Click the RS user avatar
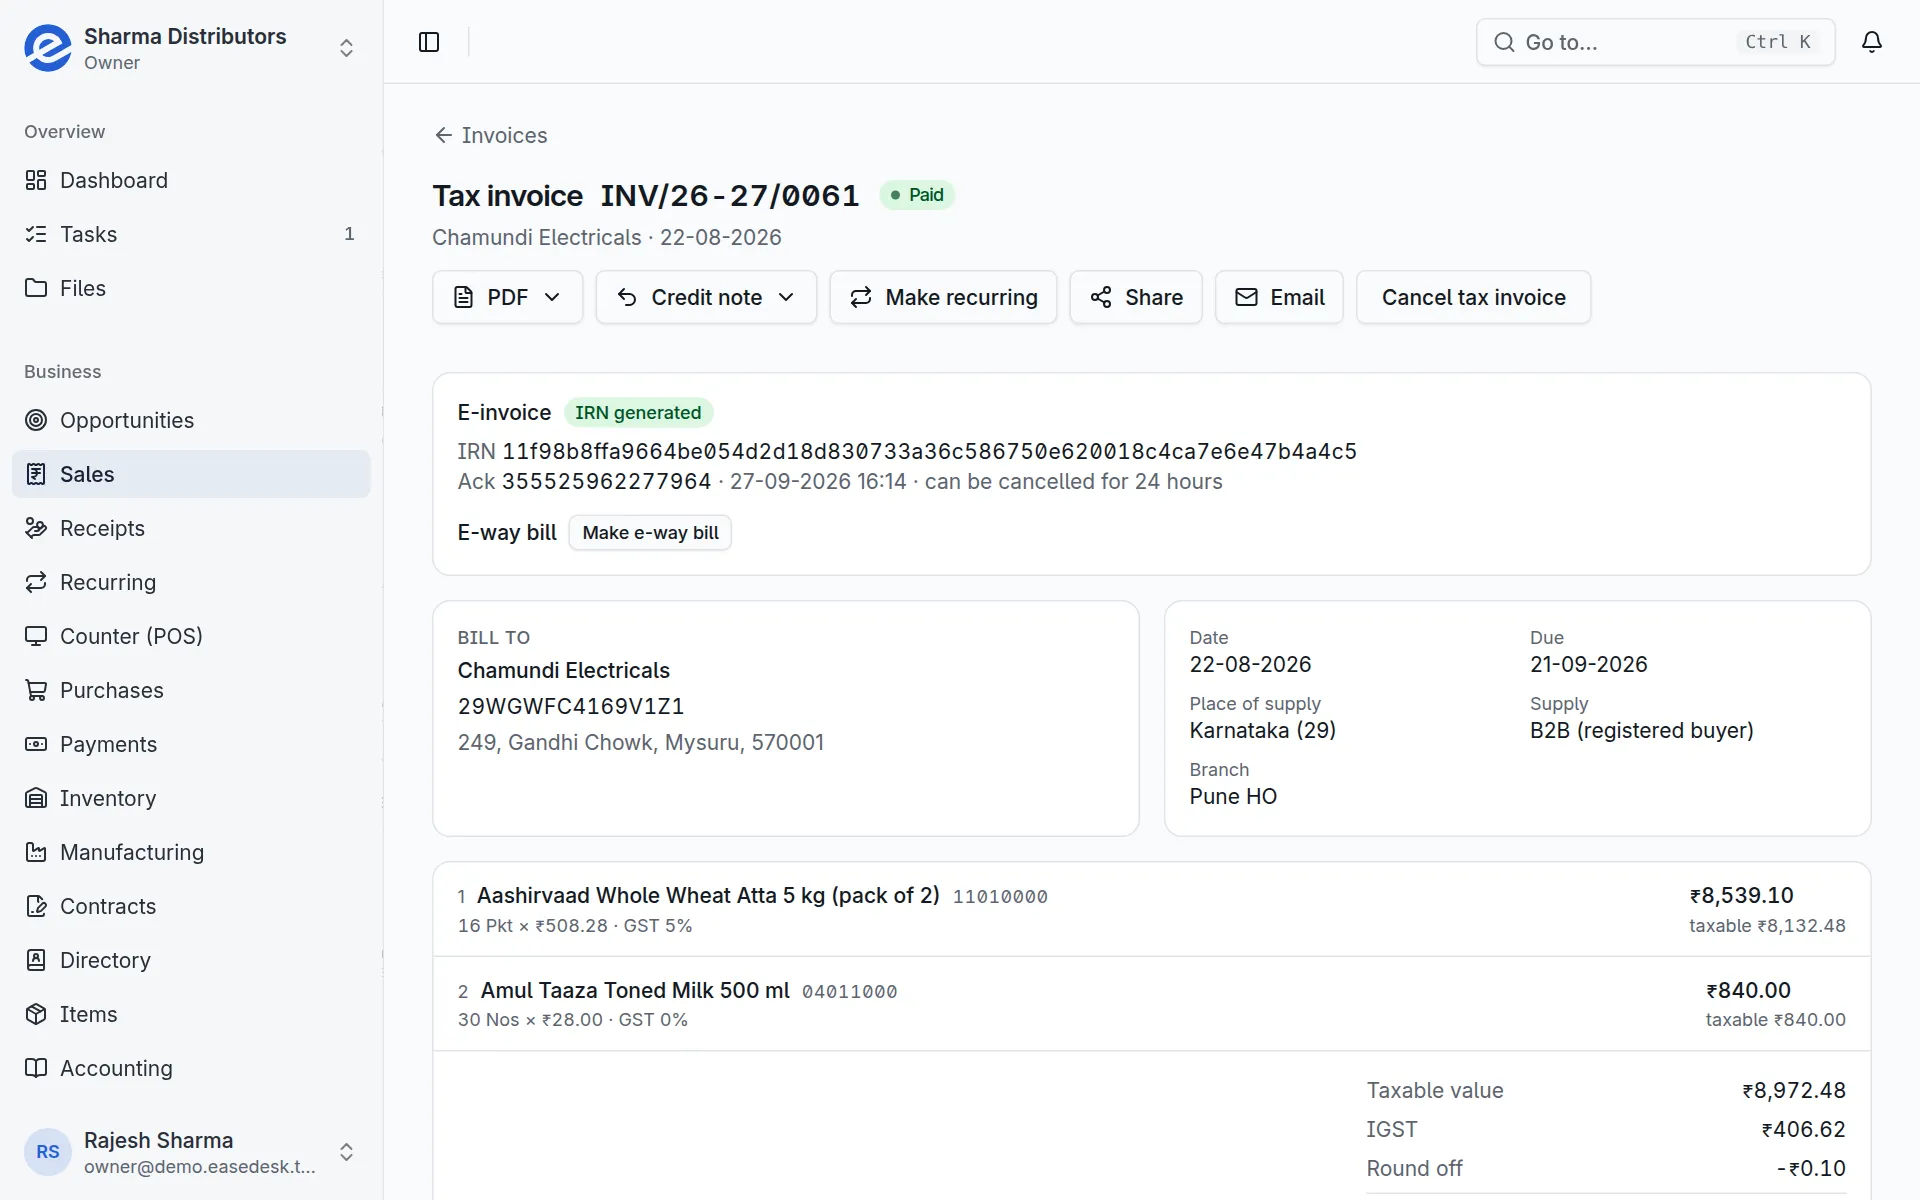1920x1200 pixels. tap(48, 1152)
